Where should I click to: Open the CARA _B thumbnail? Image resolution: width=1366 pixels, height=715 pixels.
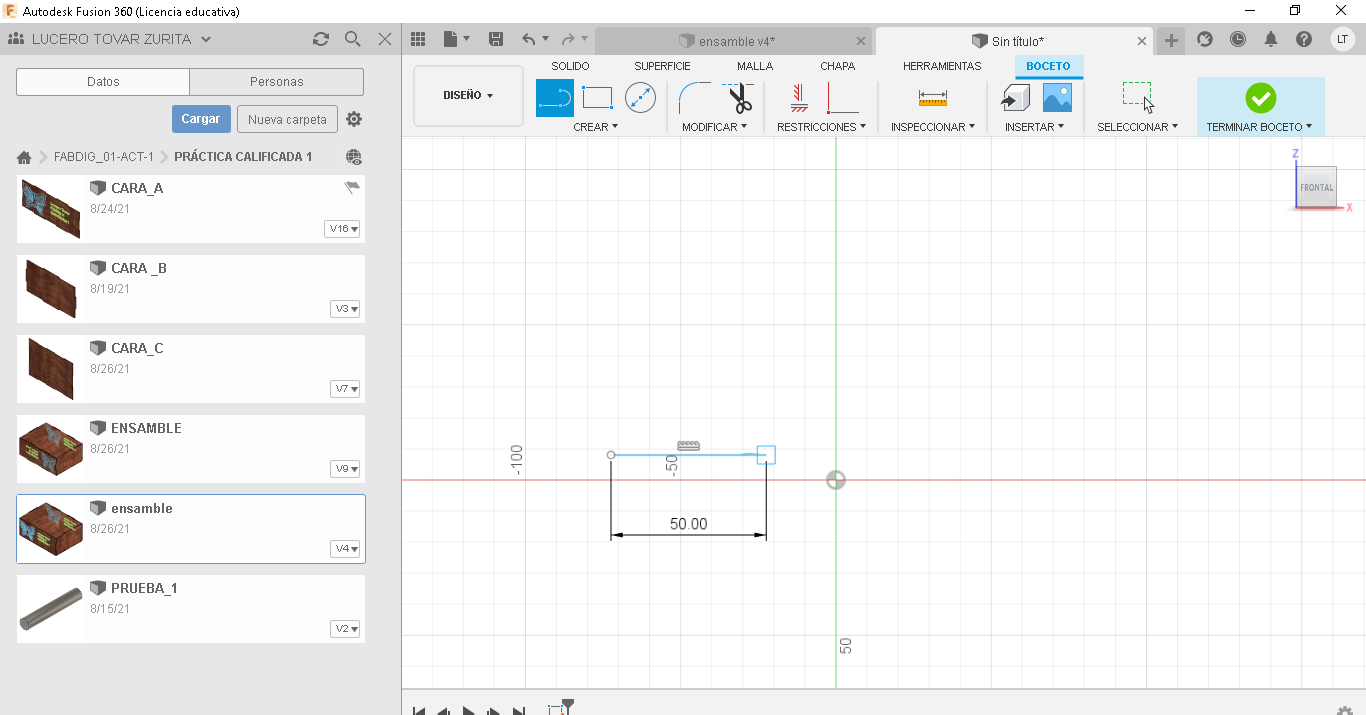coord(50,289)
